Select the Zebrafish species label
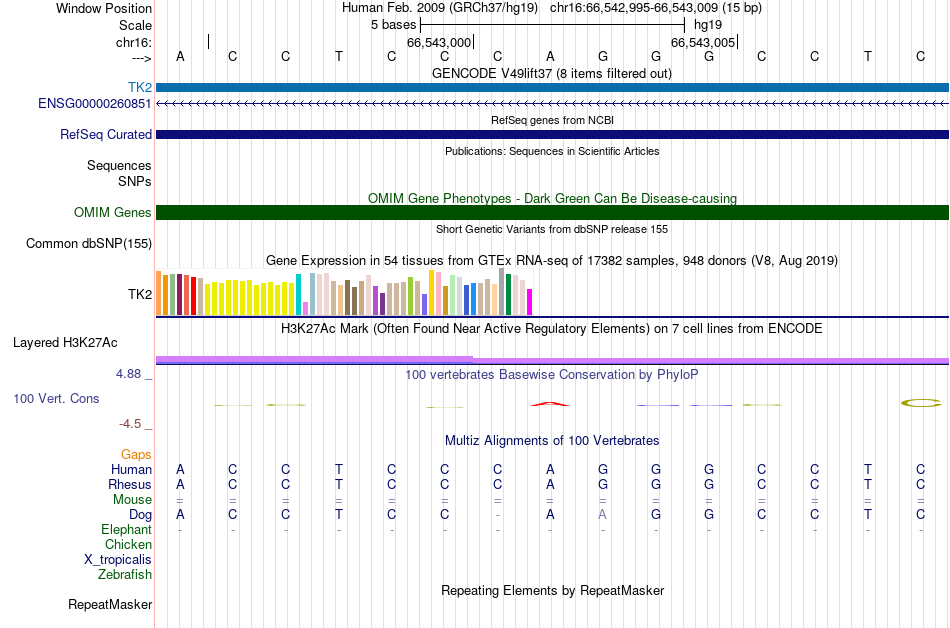This screenshot has height=628, width=950. click(125, 574)
